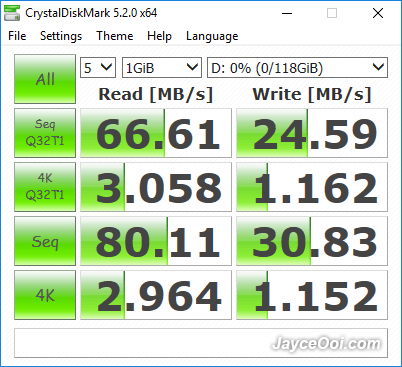Run the Seq benchmark button
The image size is (402, 367).
coord(45,241)
